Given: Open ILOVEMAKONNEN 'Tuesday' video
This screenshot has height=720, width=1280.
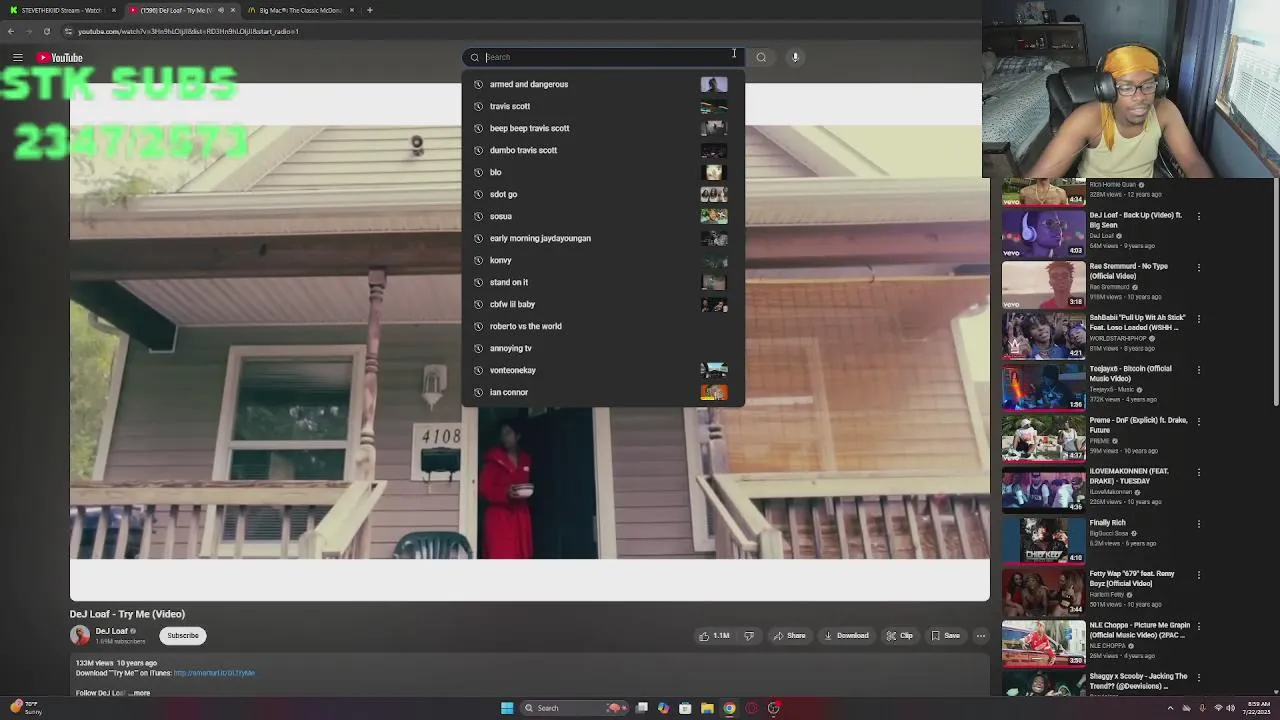Looking at the screenshot, I should click(x=1044, y=489).
